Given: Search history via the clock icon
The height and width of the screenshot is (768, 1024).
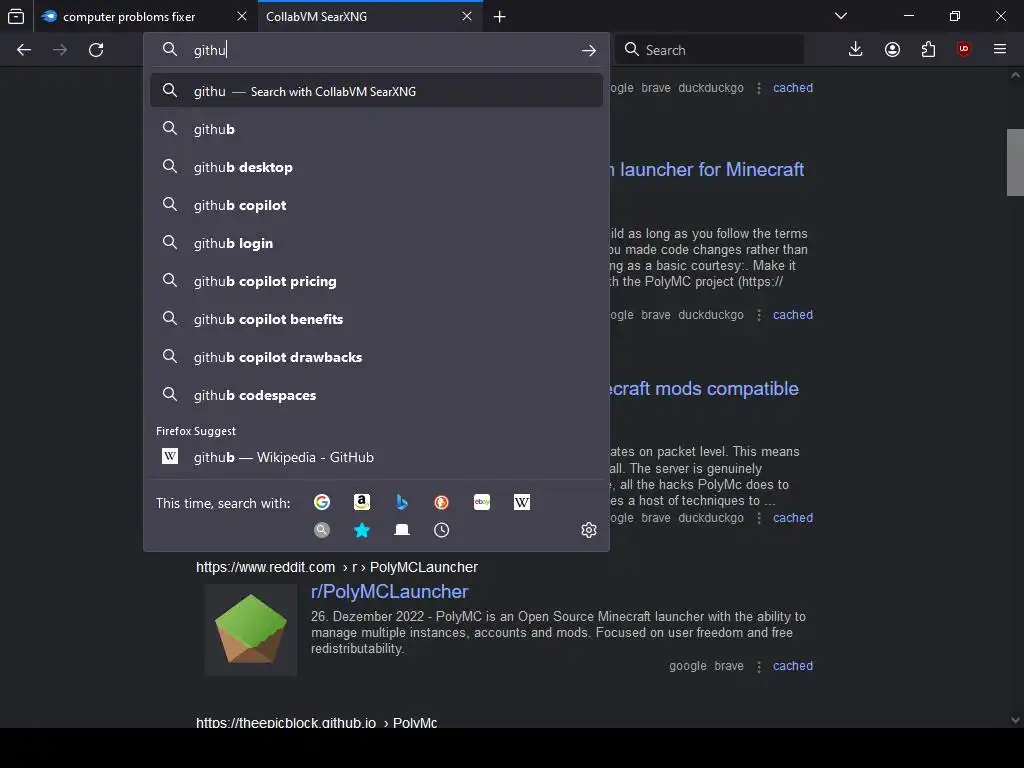Looking at the screenshot, I should point(441,530).
